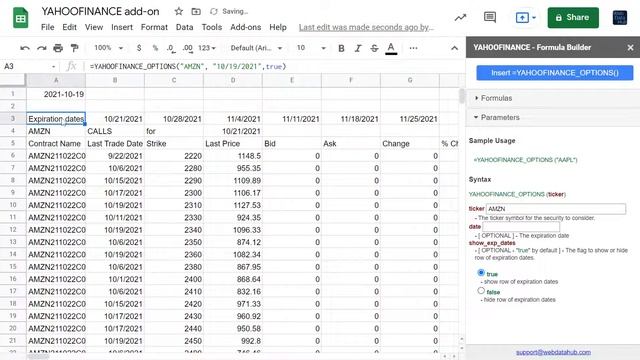640x360 pixels.
Task: Open the present dropdown arrow
Action: tap(534, 18)
